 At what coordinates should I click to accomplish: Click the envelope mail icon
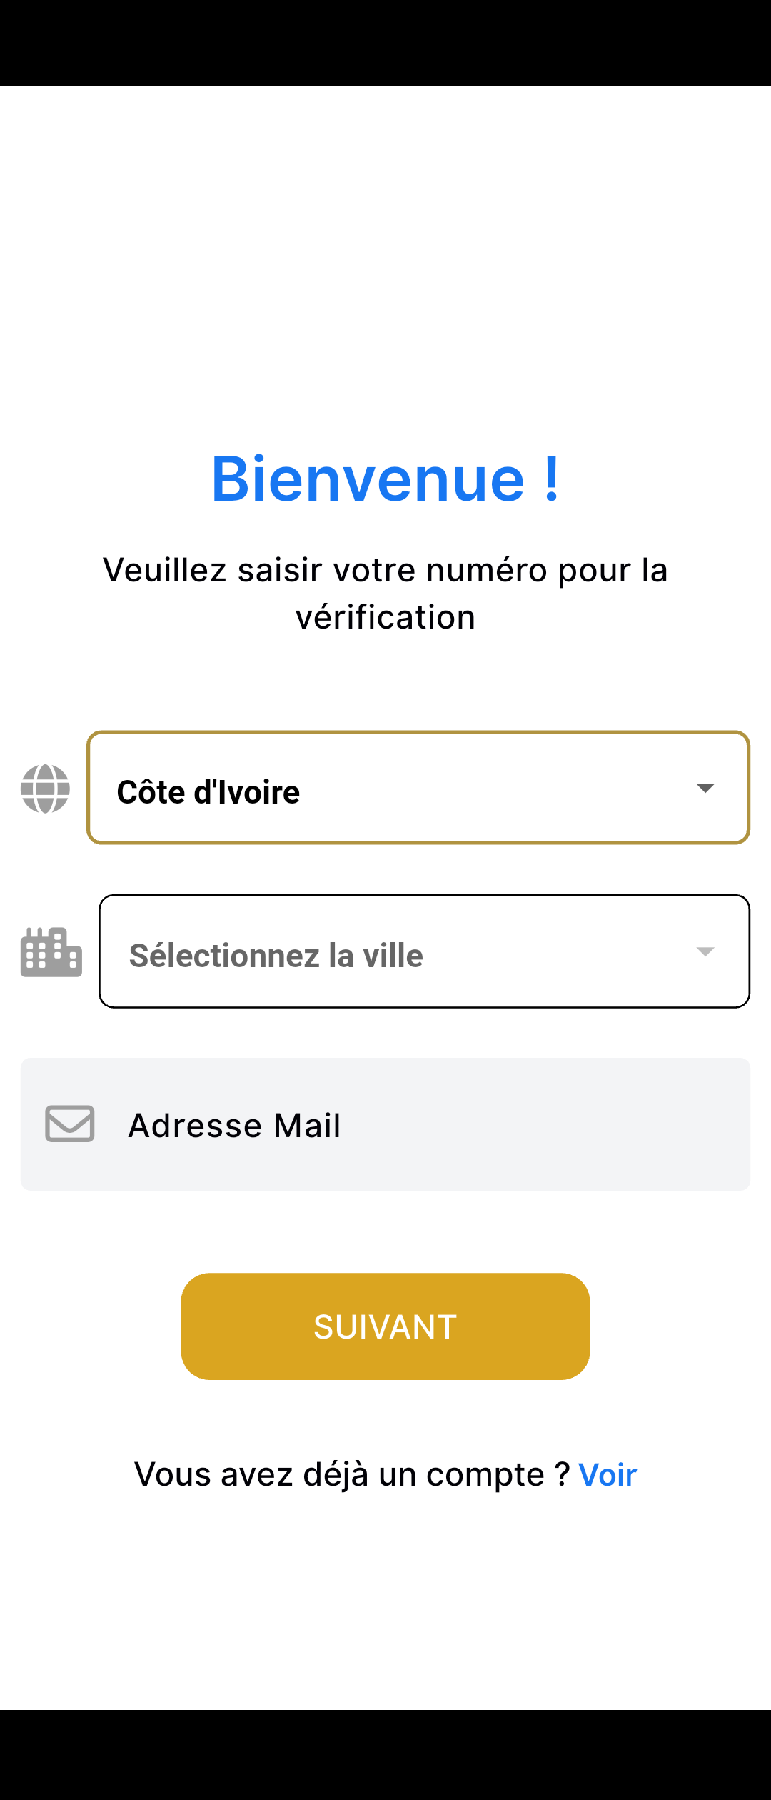[x=70, y=1124]
